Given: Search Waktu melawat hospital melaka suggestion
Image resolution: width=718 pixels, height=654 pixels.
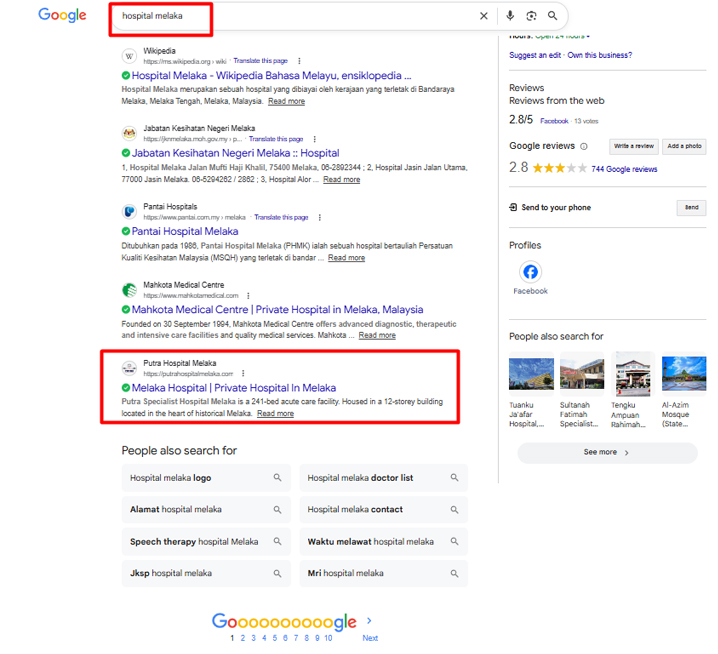Looking at the screenshot, I should pos(384,541).
